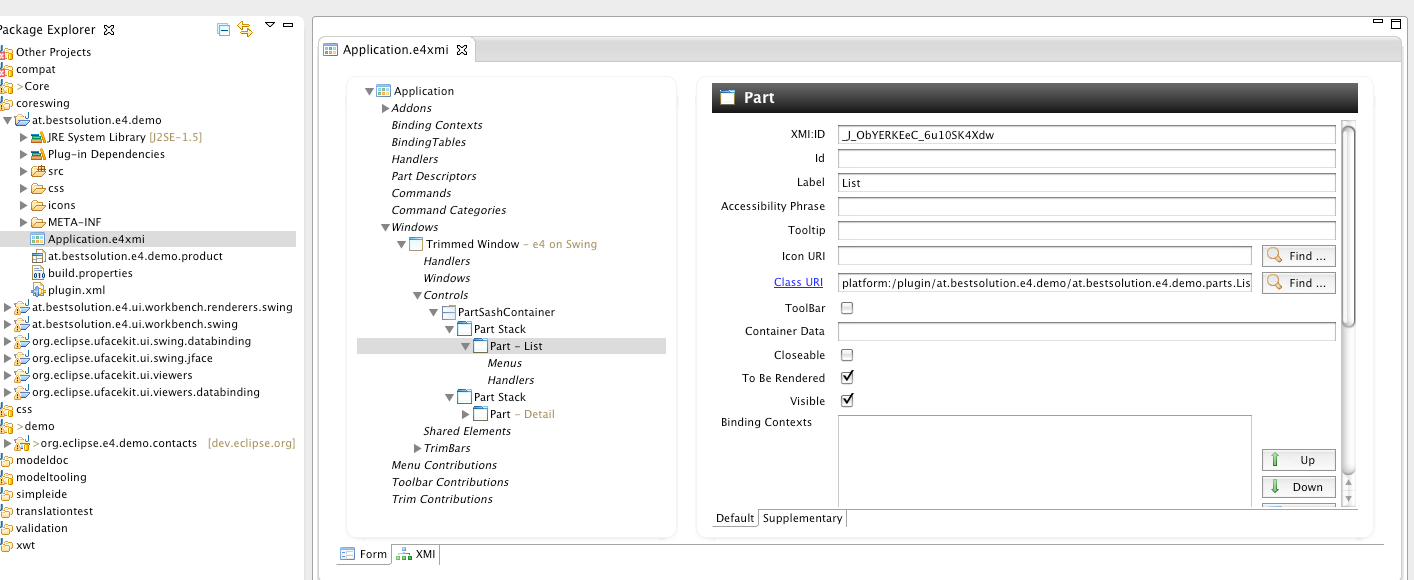Screen dimensions: 1414x580
Task: Expand the Addons tree node
Action: [385, 108]
